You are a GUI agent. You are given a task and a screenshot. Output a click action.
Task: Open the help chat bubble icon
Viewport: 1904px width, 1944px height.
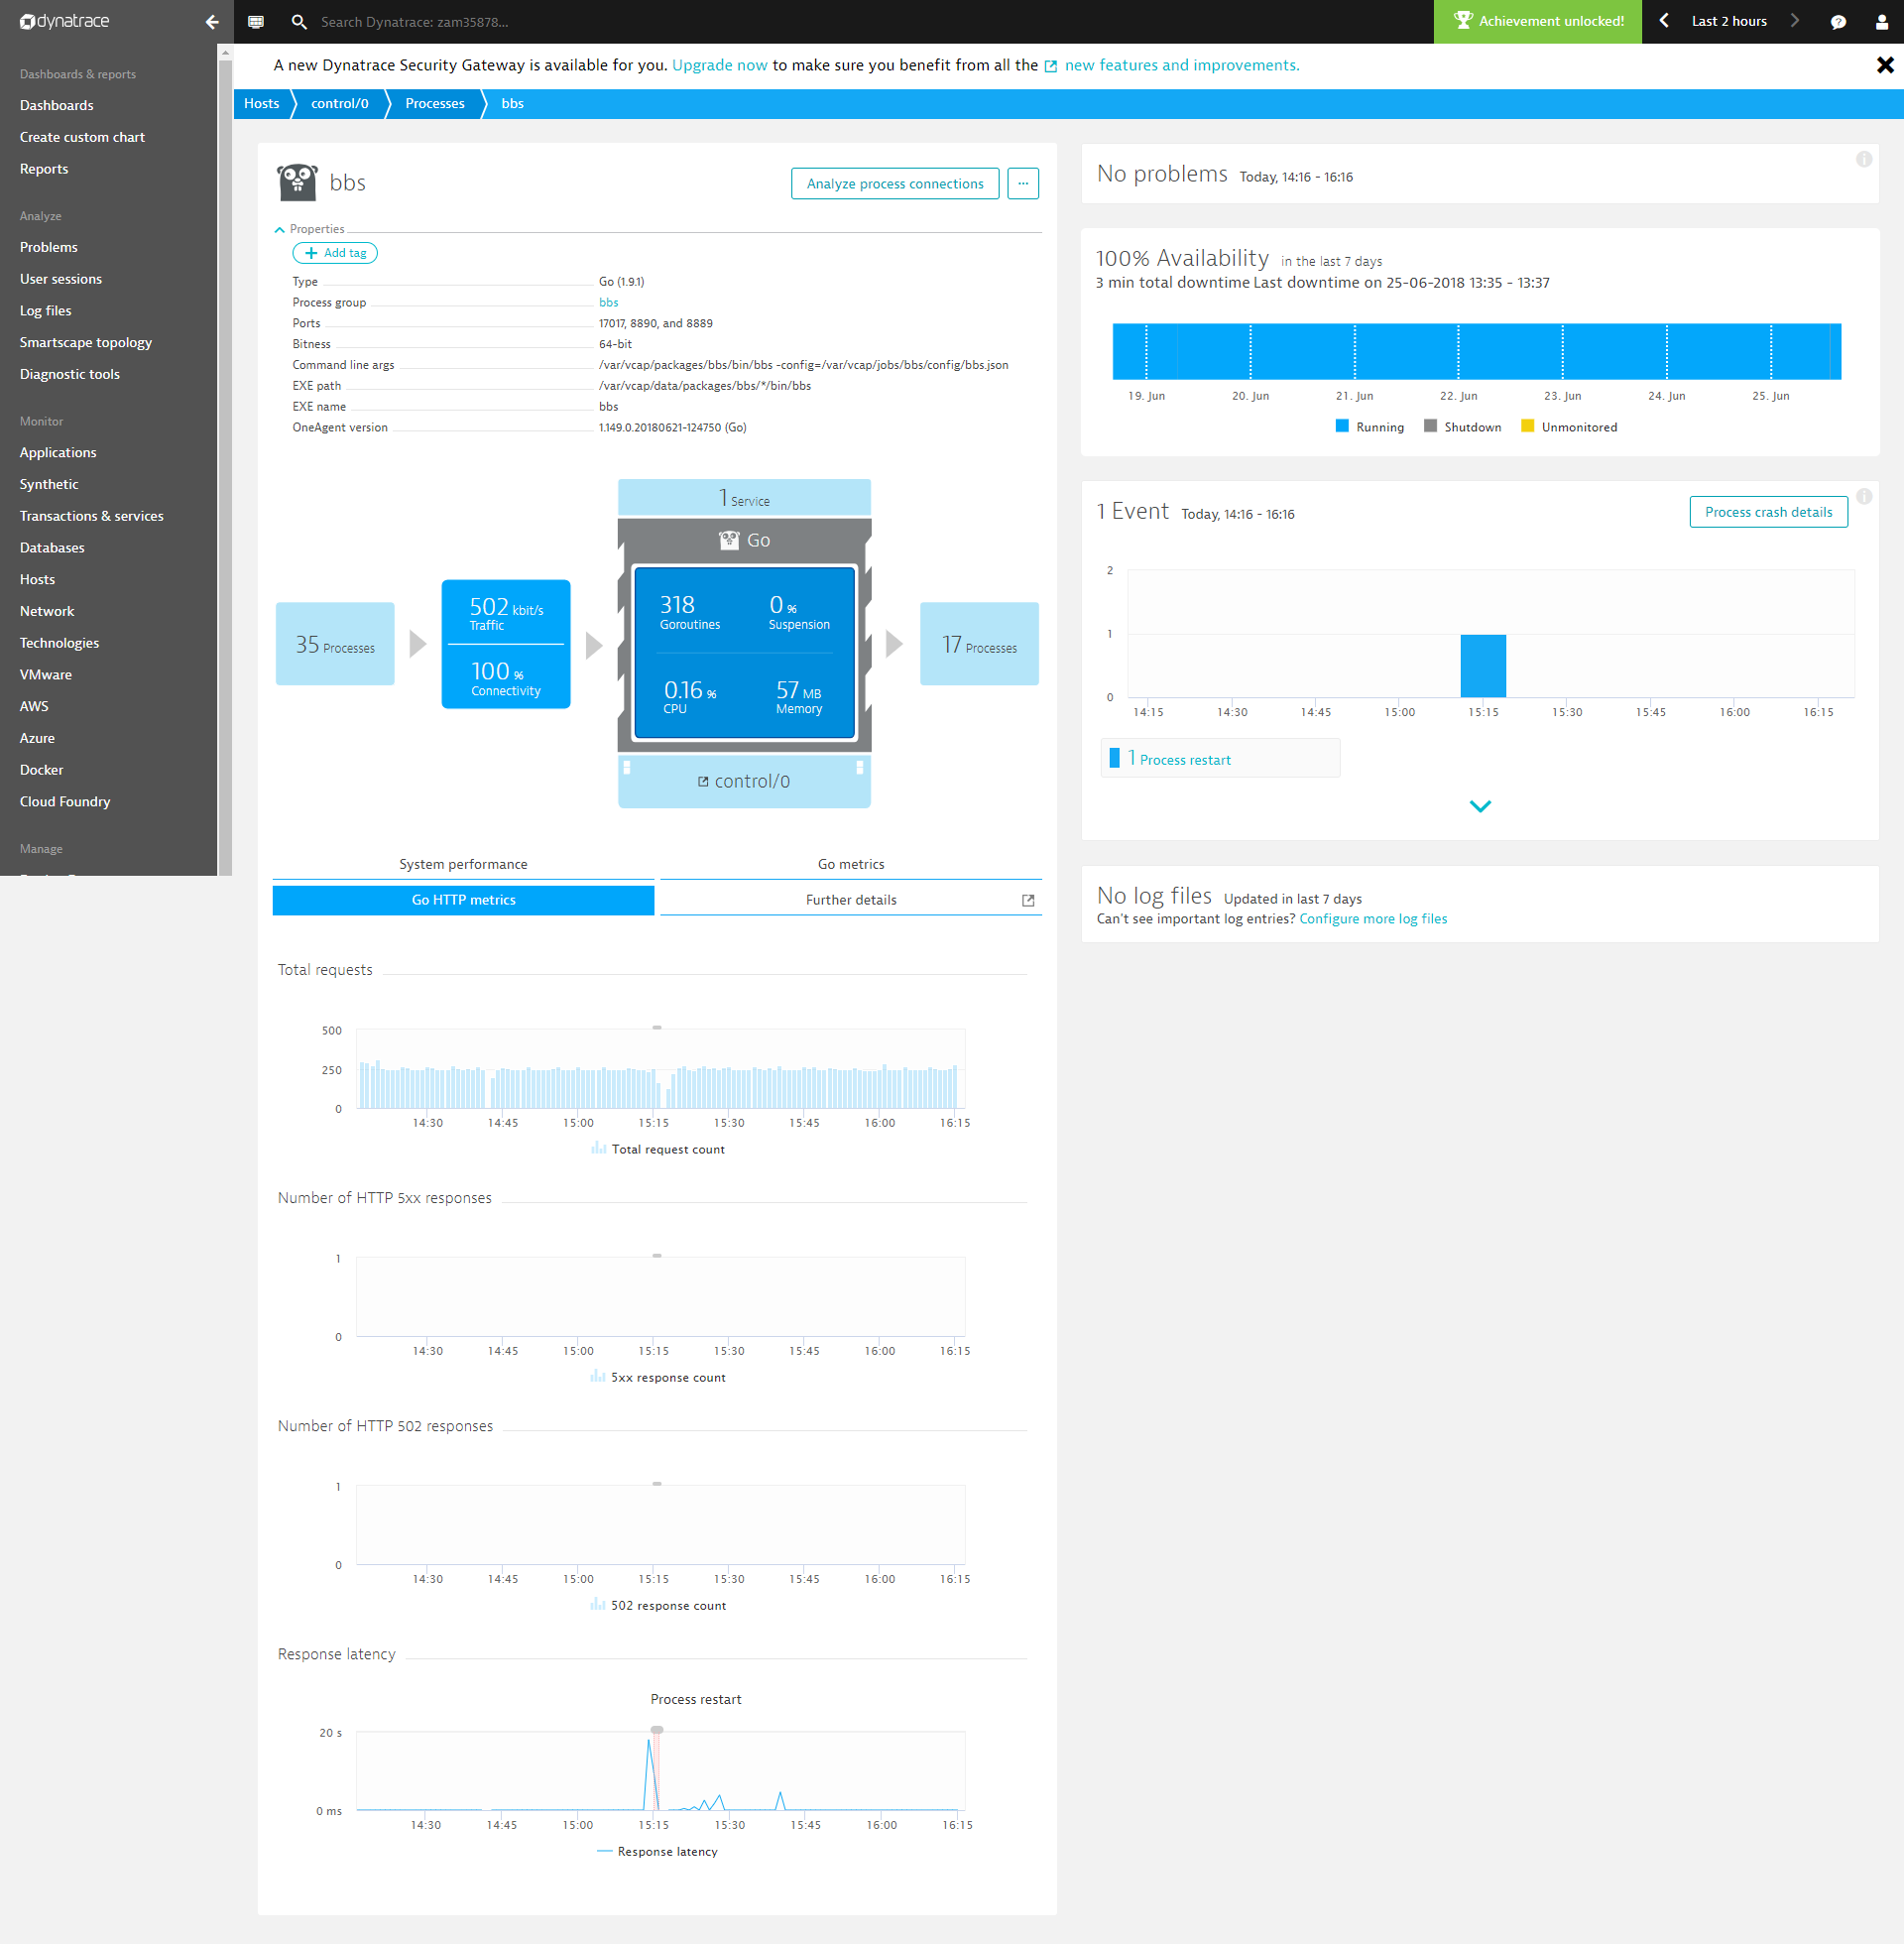tap(1838, 22)
